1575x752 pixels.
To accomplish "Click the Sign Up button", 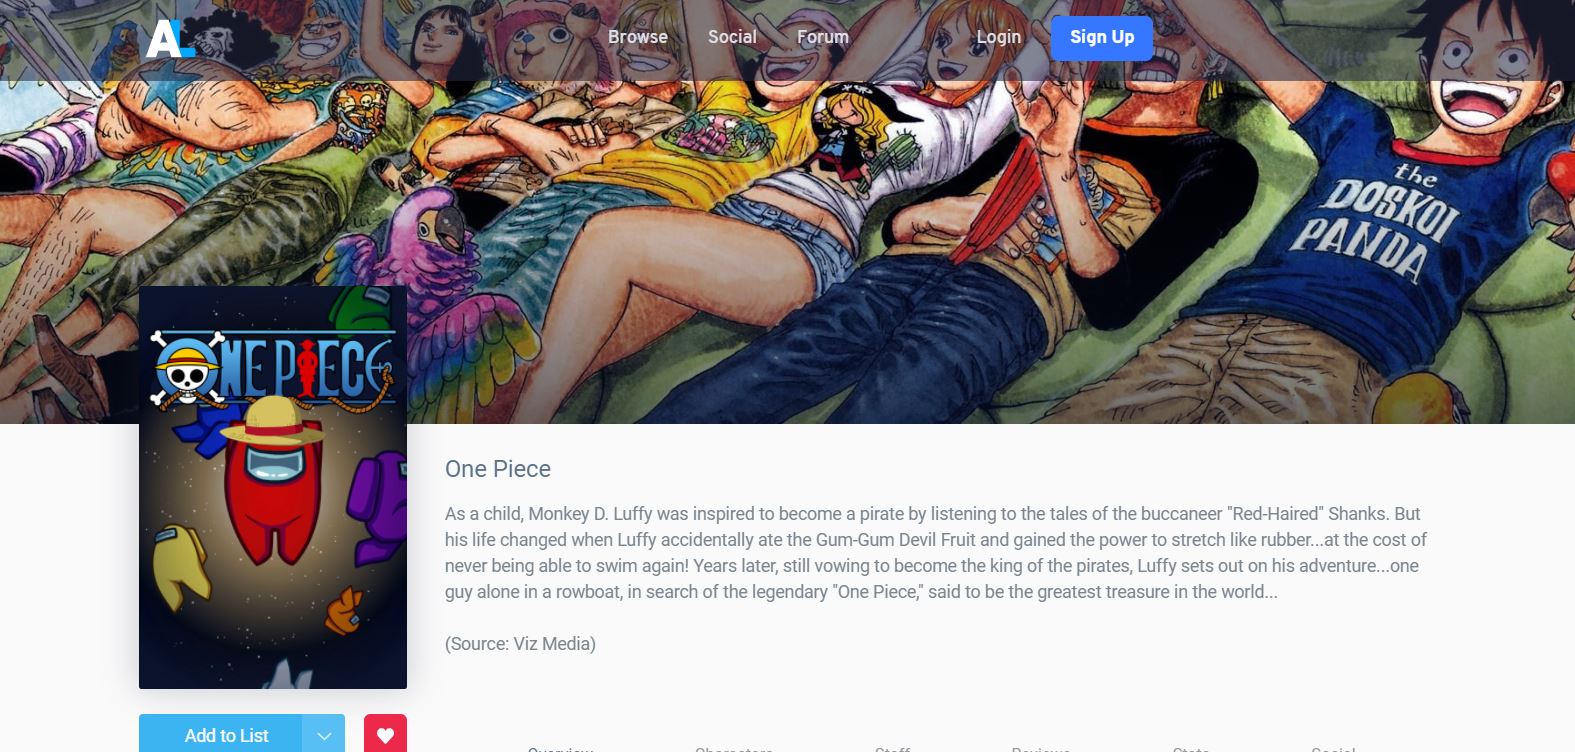I will [x=1102, y=37].
